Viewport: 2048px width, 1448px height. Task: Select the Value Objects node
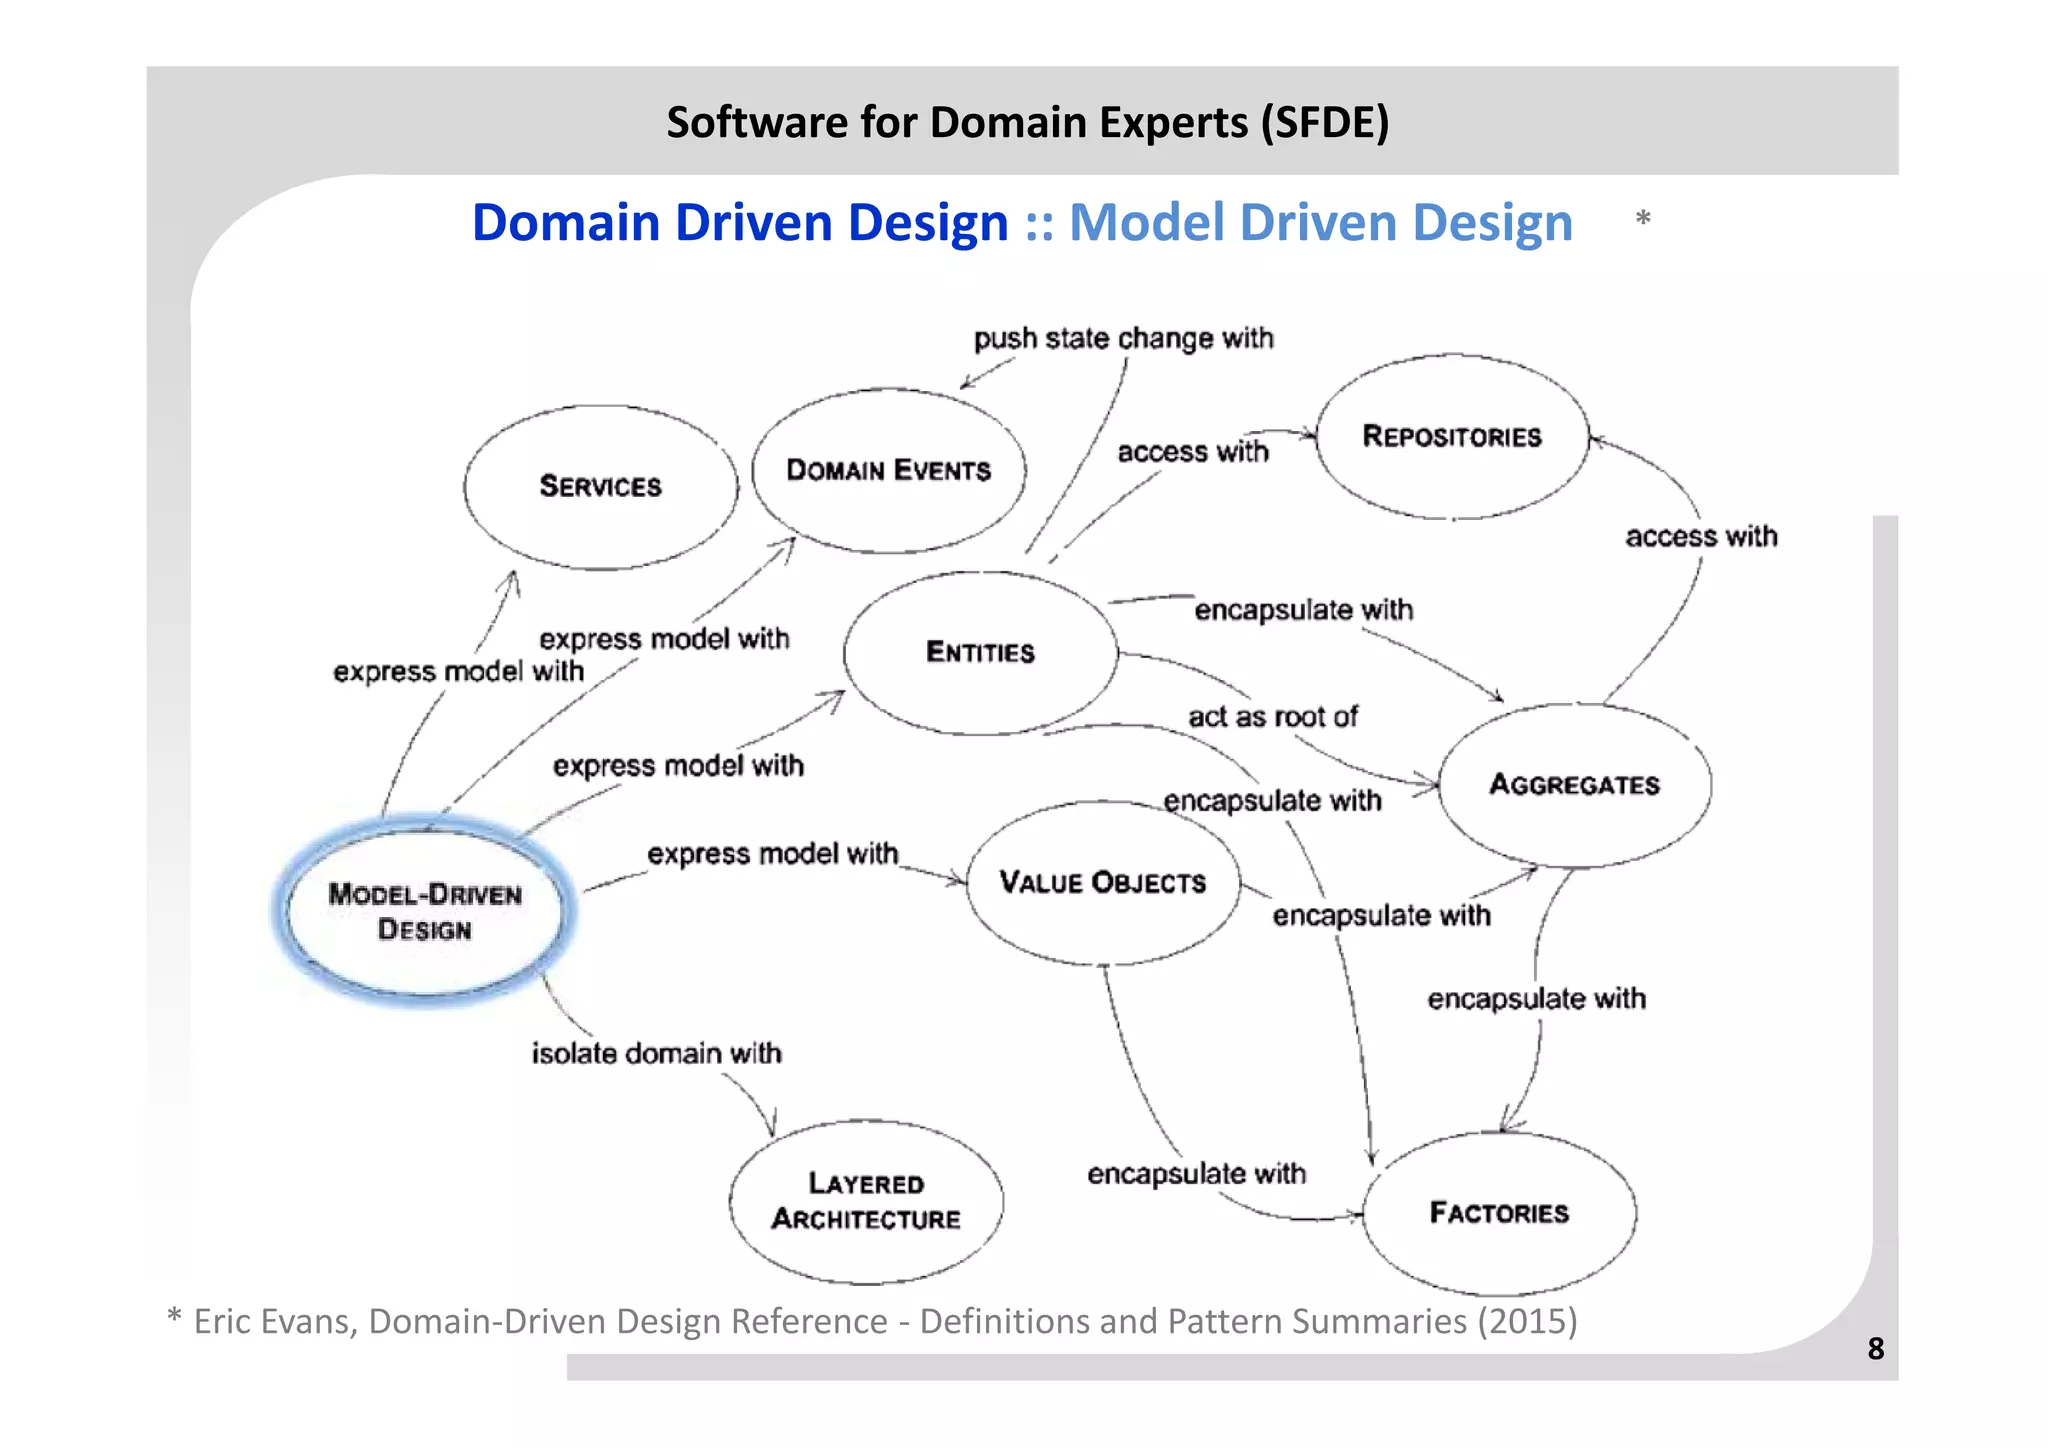point(1103,883)
